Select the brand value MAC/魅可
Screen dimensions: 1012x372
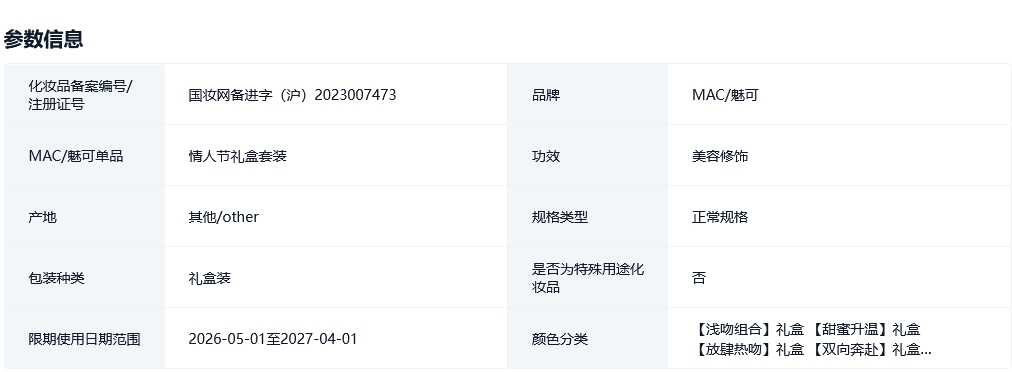tap(725, 95)
